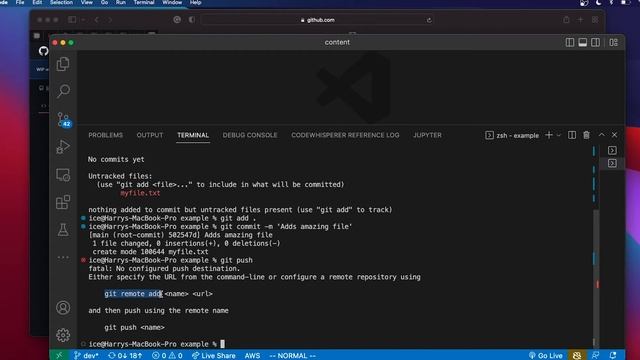
Task: Open the Testing flask view
Action: (x=63, y=230)
